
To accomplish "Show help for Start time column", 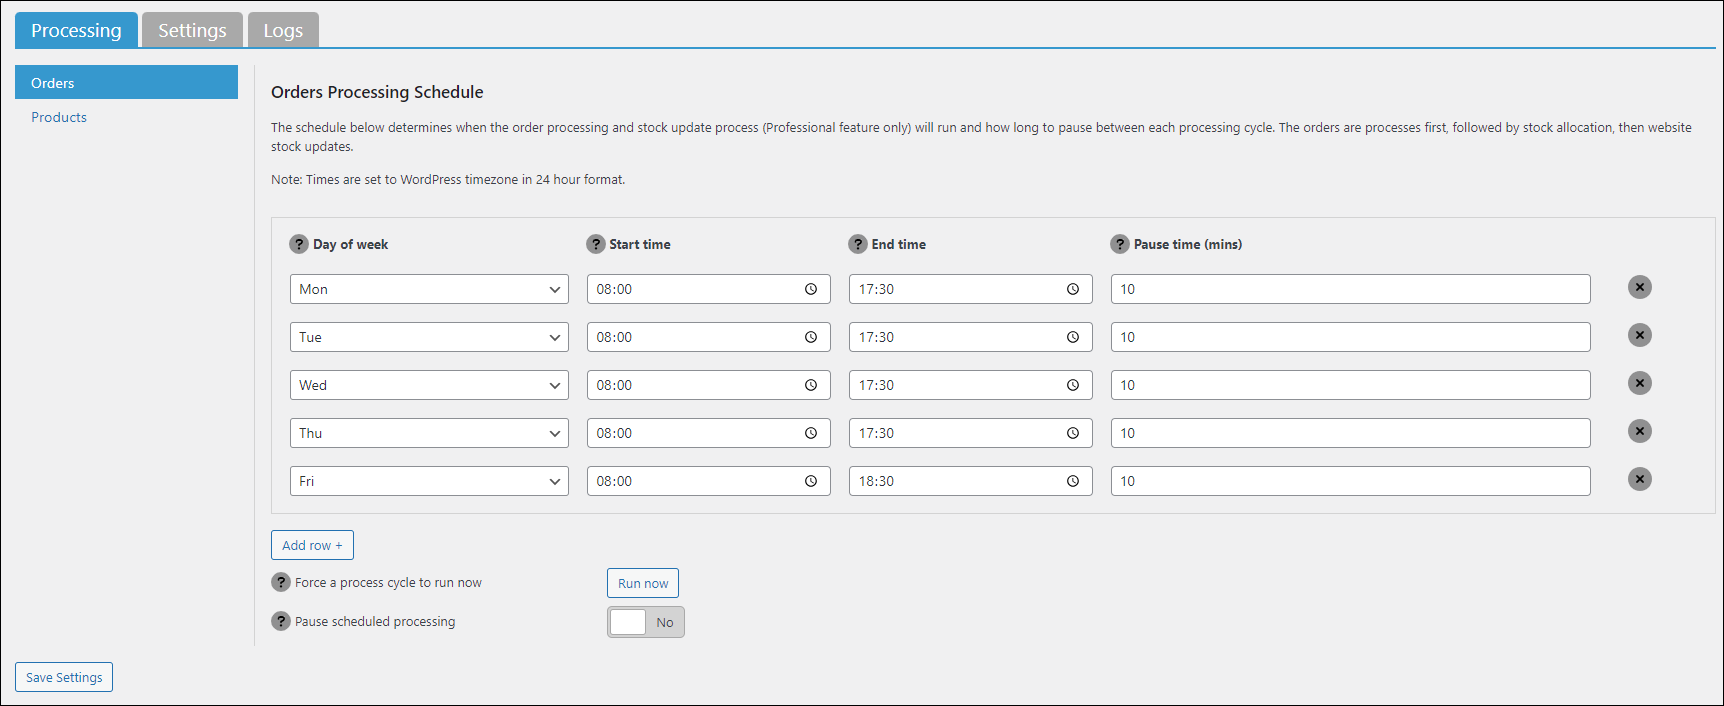I will 596,244.
